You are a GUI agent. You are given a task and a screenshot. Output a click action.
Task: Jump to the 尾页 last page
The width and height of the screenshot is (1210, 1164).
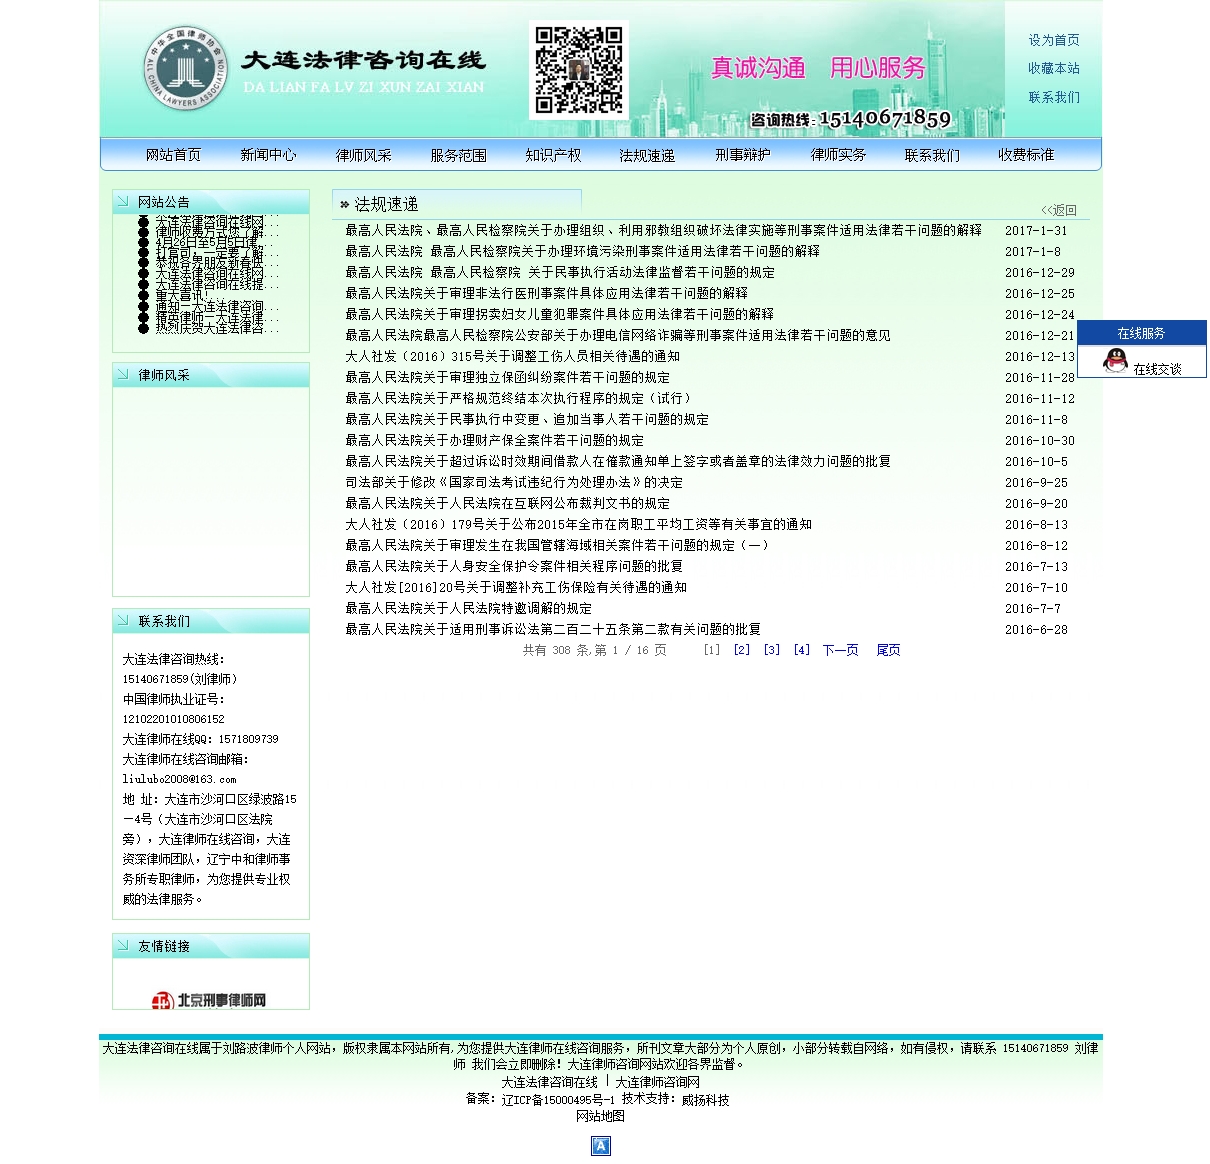click(888, 650)
